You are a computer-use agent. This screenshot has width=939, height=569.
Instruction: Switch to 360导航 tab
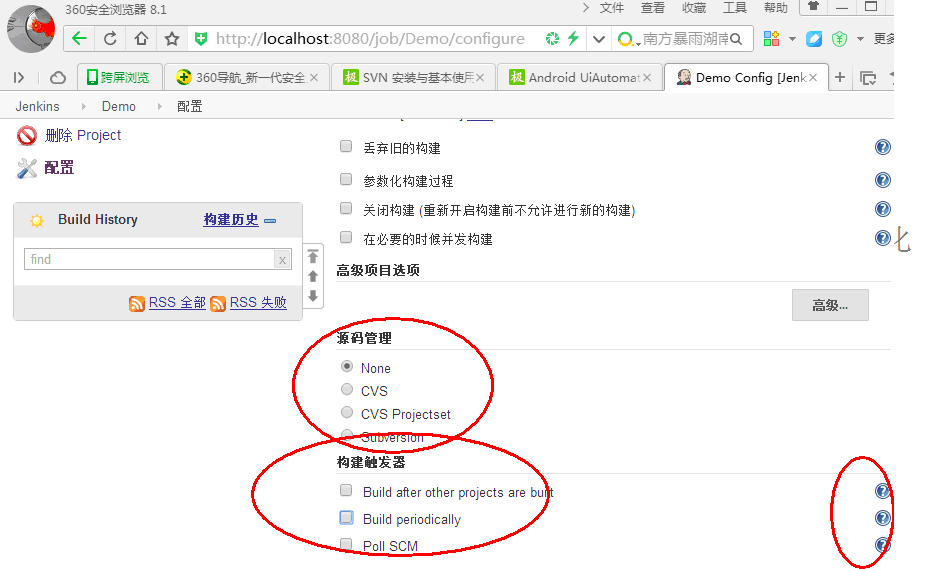point(247,77)
